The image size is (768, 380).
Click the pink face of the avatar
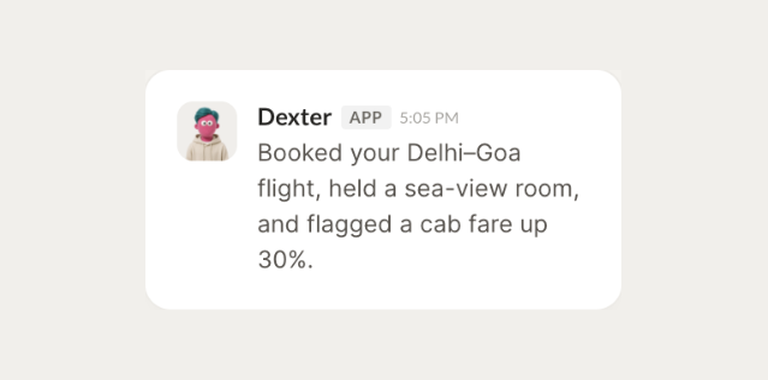pos(207,128)
